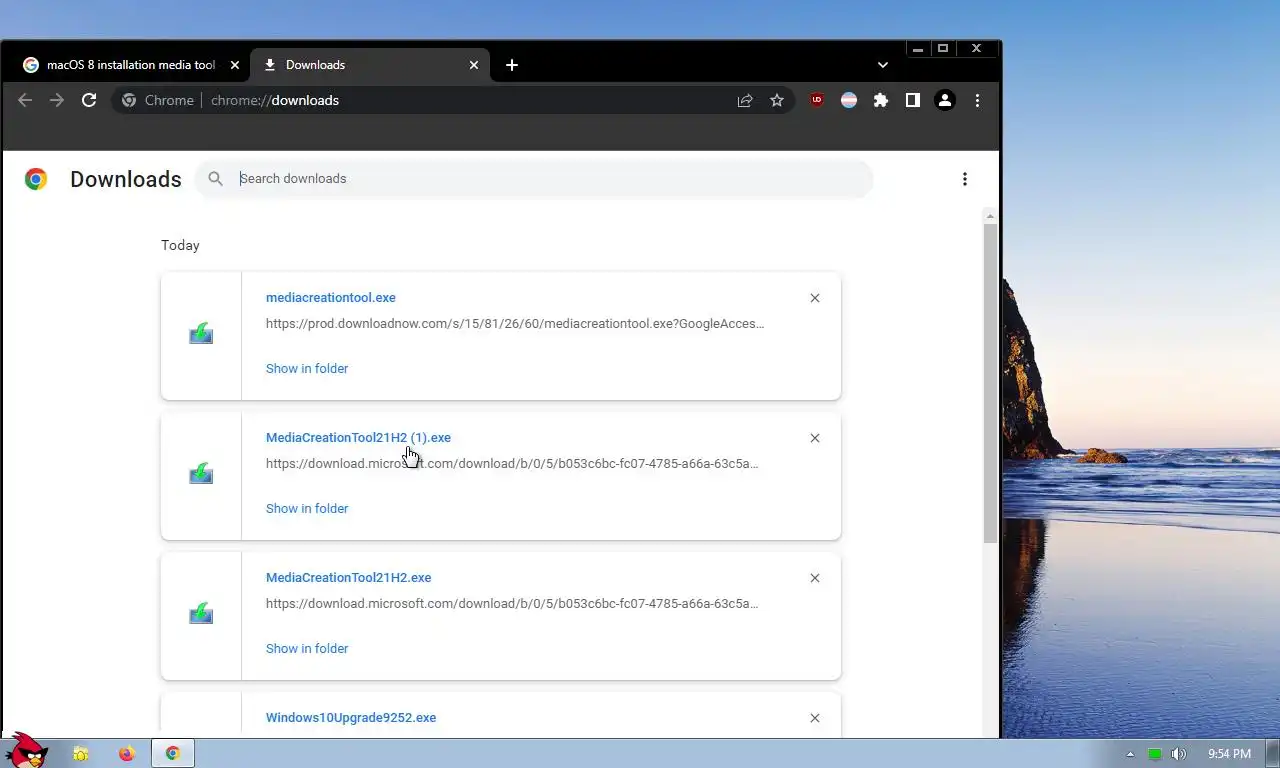Screen dimensions: 1280x768
Task: Click the file icon for MediaCreationTool21H2 (1).exe
Action: coord(201,474)
